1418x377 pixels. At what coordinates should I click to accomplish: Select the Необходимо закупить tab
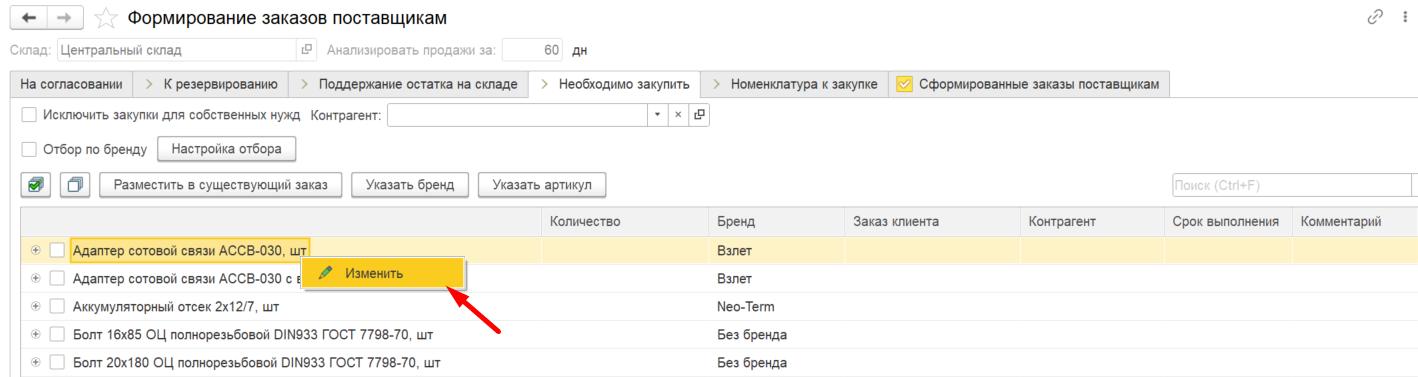615,84
